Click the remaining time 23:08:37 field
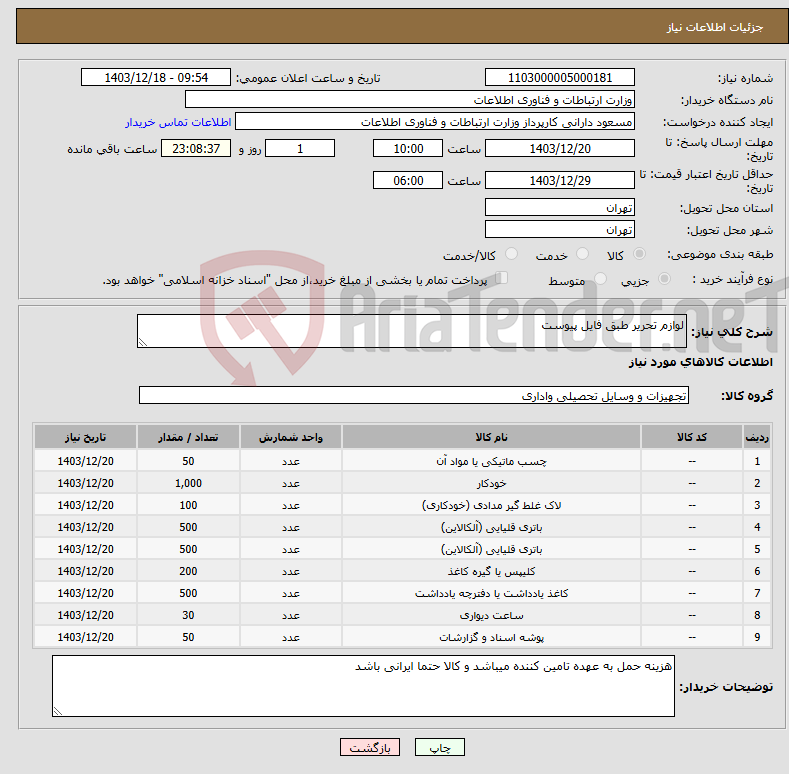This screenshot has width=789, height=774. pos(196,148)
